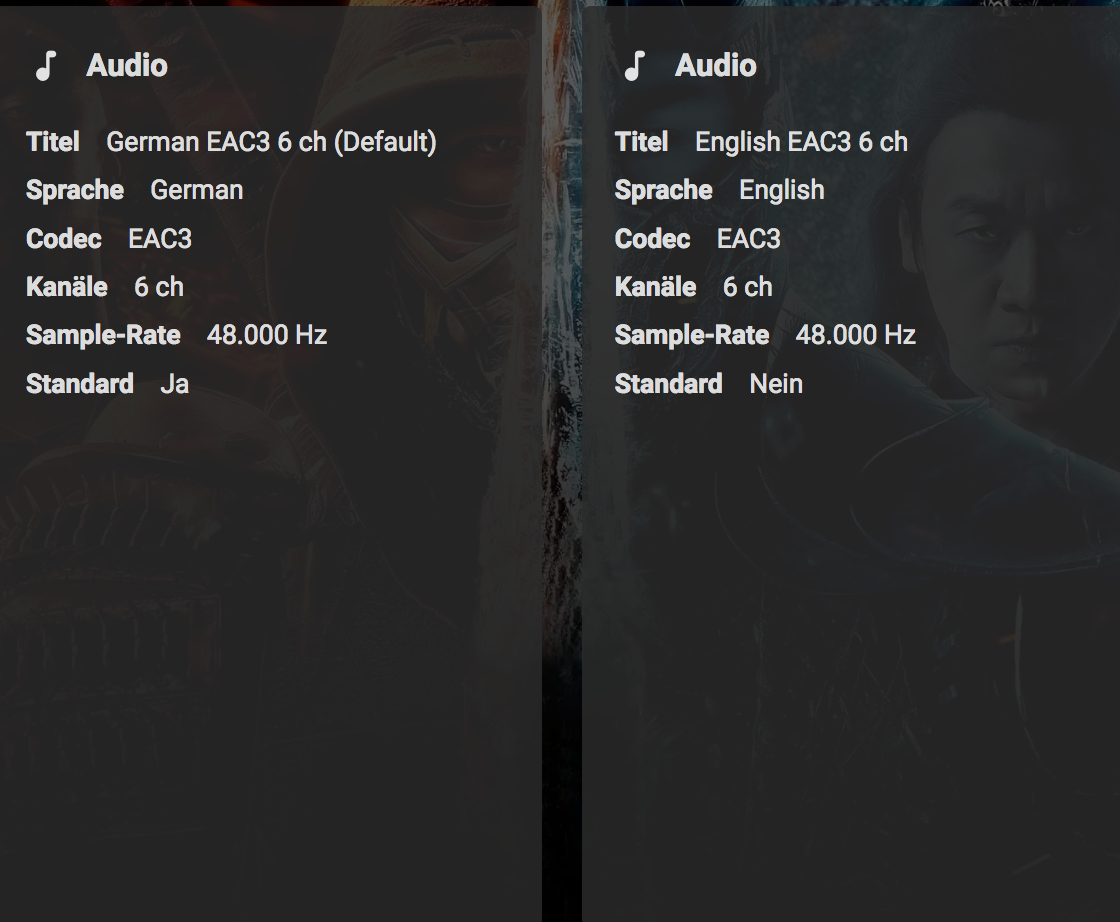Click the title value 'German EAC3 6 ch (Default)'

pyautogui.click(x=271, y=142)
